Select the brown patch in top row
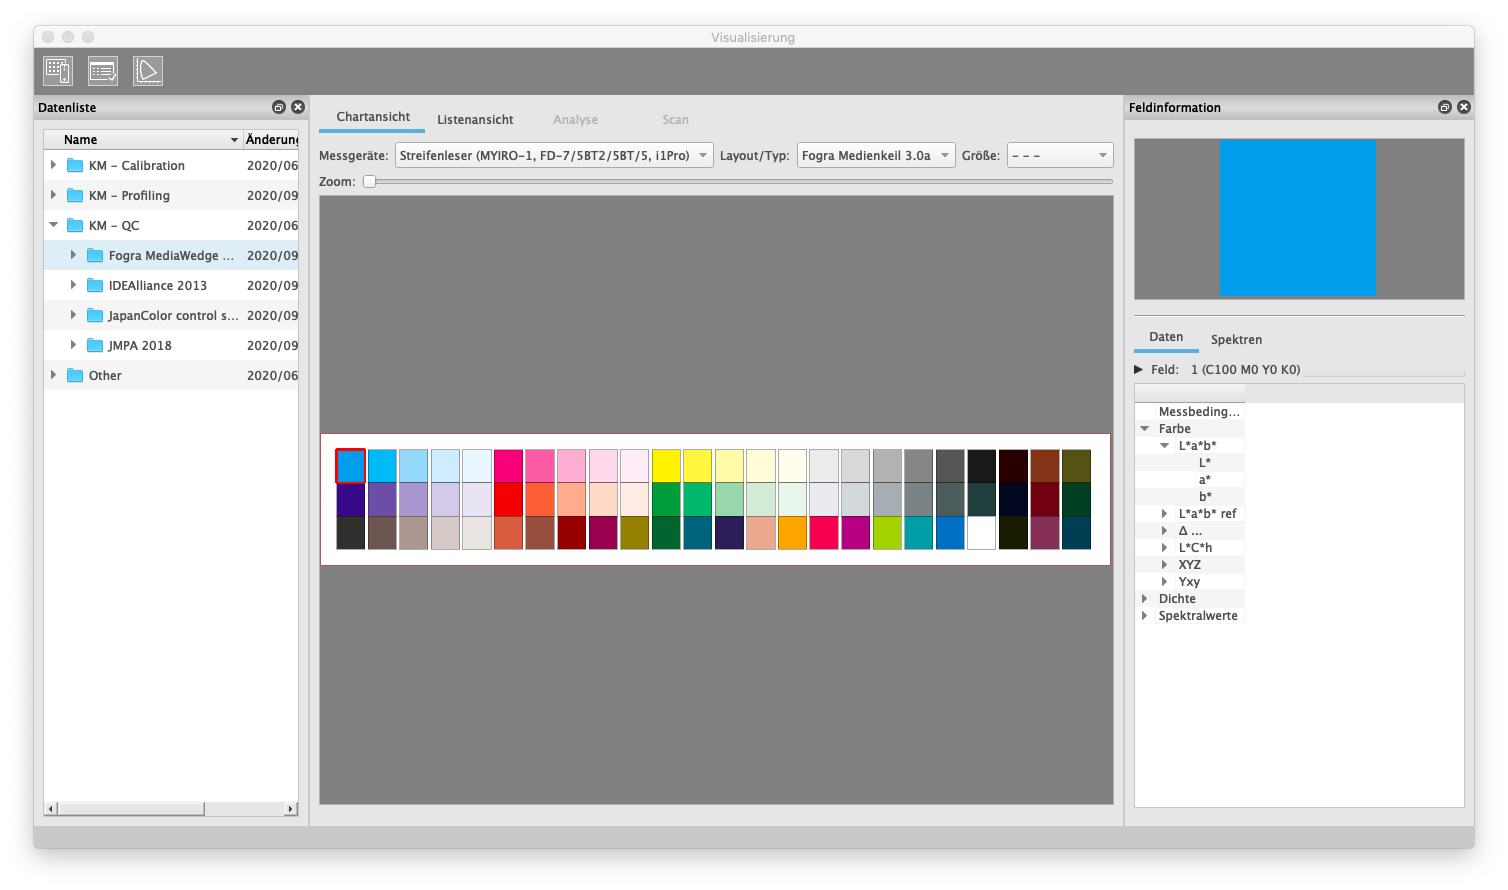The width and height of the screenshot is (1508, 890). pyautogui.click(x=1044, y=466)
